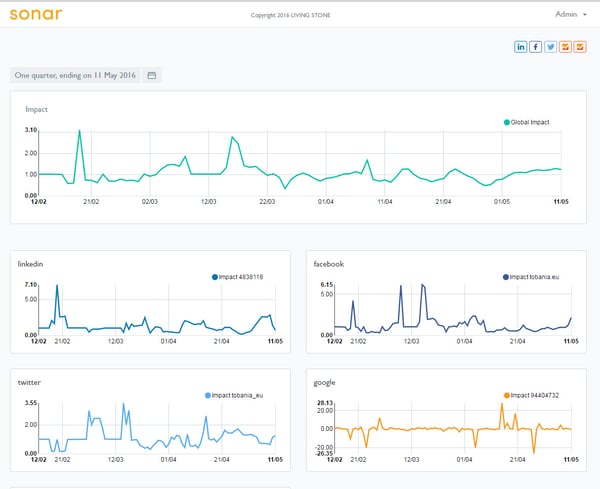Click the 3.10 axis value on the Impact chart
The image size is (600, 489).
pos(31,130)
